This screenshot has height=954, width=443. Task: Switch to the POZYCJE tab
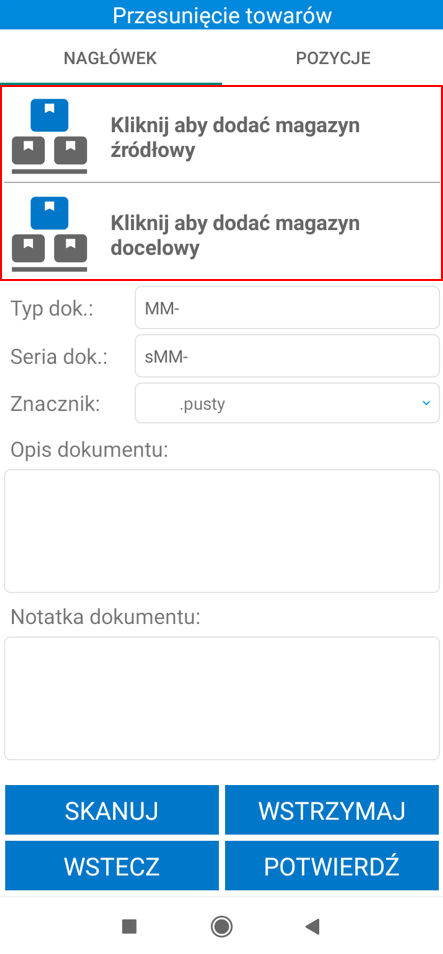333,58
